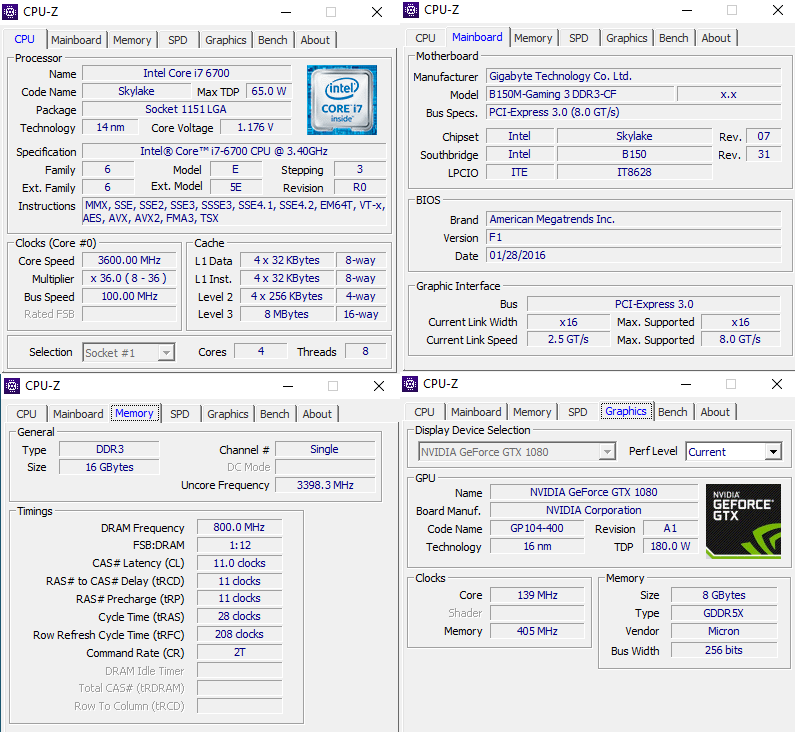Click the 16 GBytes memory size value

(110, 467)
